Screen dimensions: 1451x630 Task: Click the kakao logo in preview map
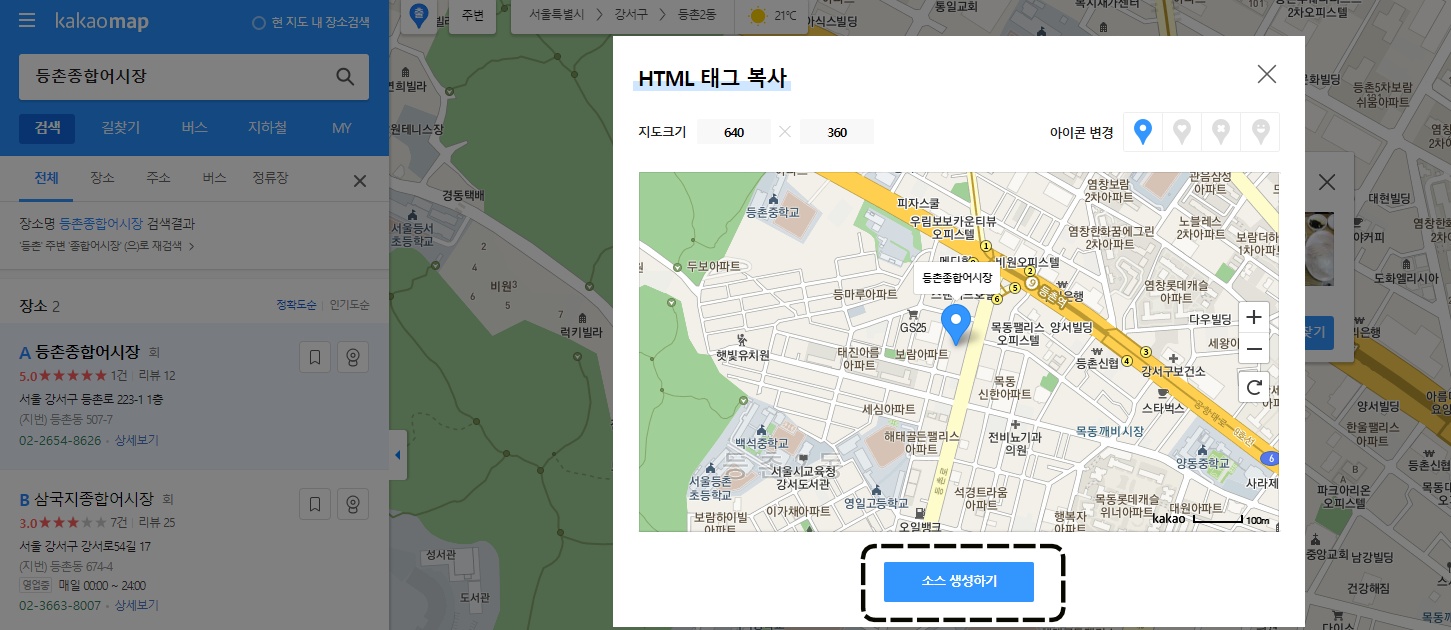(x=1167, y=519)
